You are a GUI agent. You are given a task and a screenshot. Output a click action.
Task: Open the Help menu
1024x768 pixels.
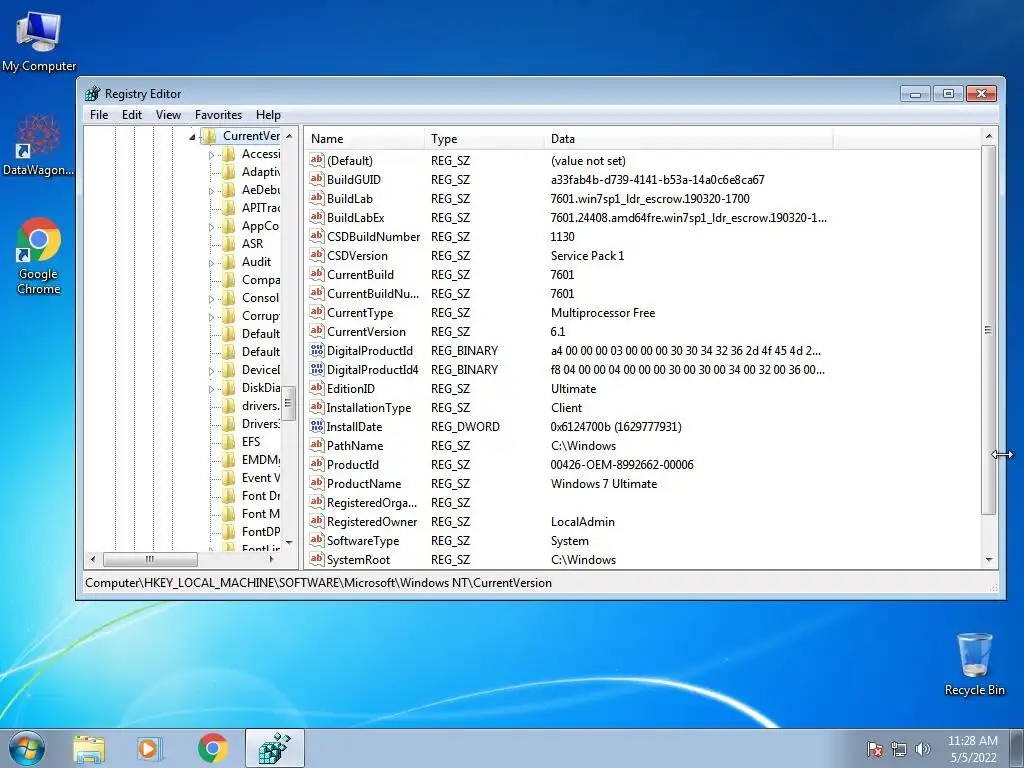pyautogui.click(x=268, y=115)
